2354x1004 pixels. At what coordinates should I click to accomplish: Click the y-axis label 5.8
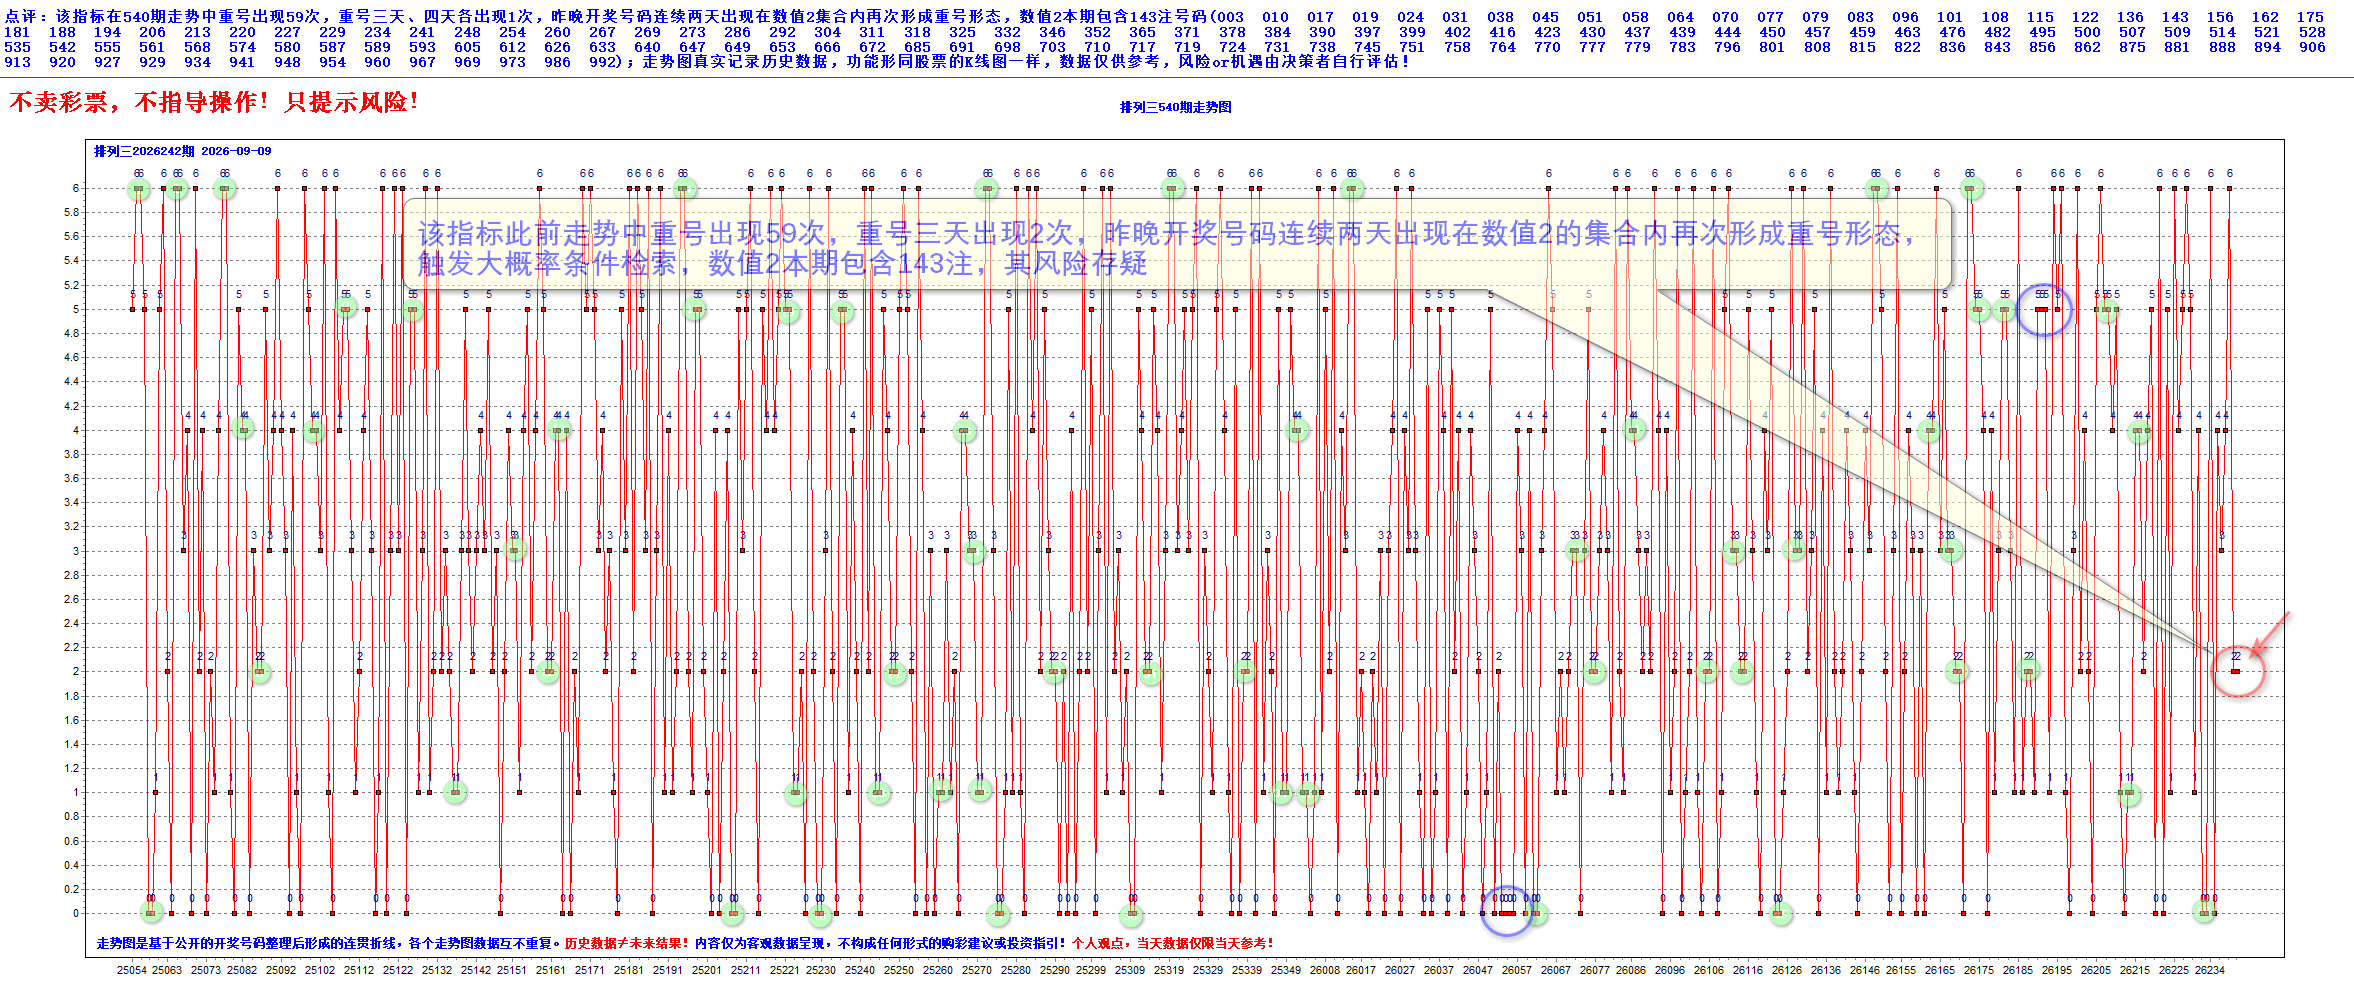(71, 212)
